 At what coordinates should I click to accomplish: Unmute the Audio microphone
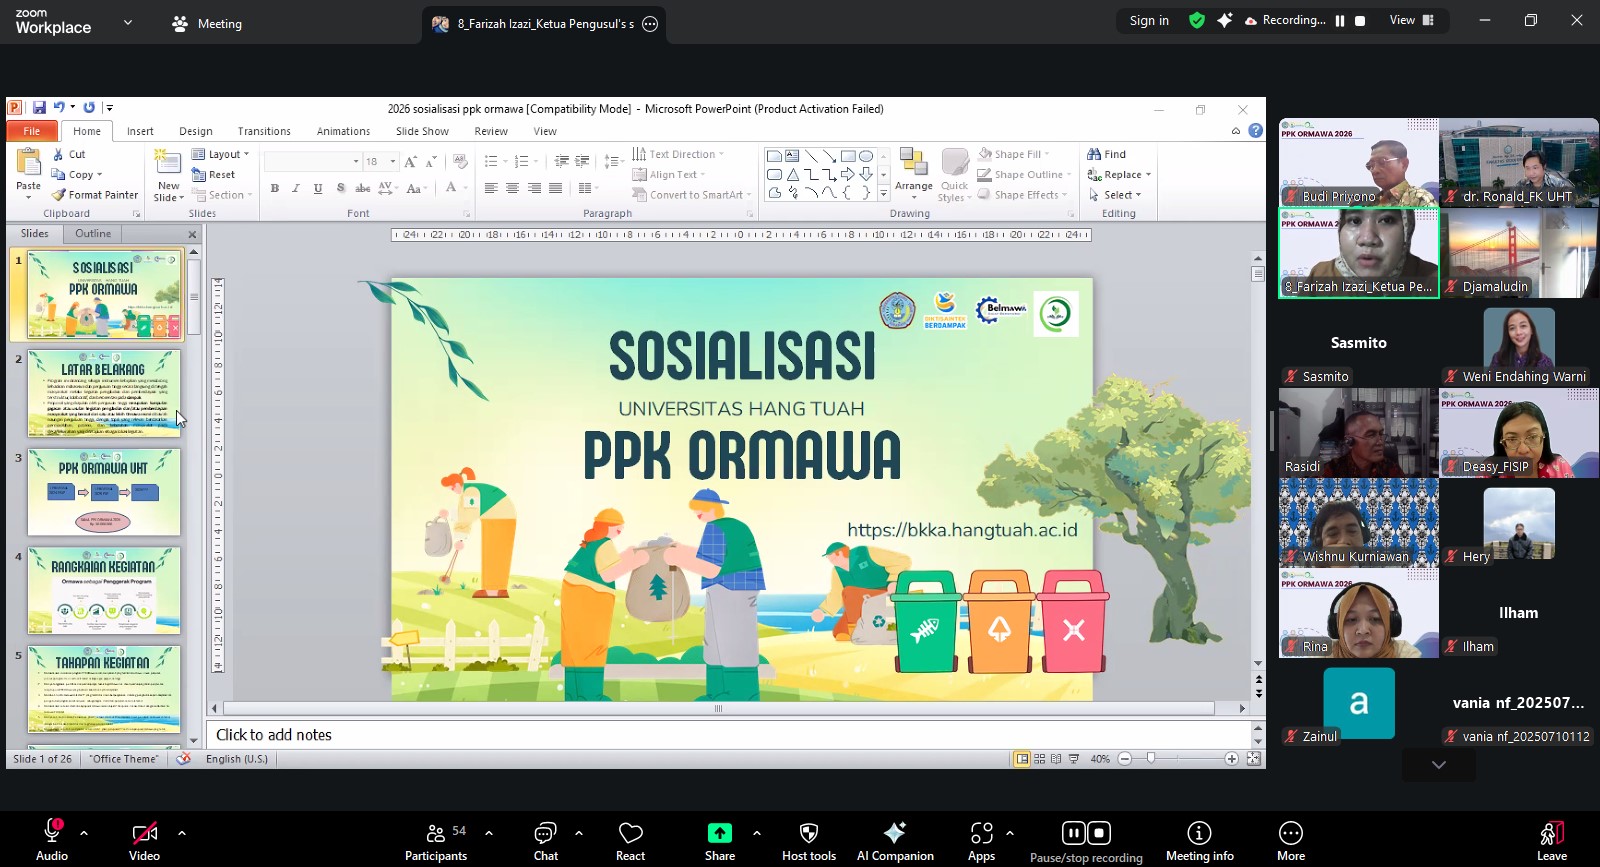(52, 834)
